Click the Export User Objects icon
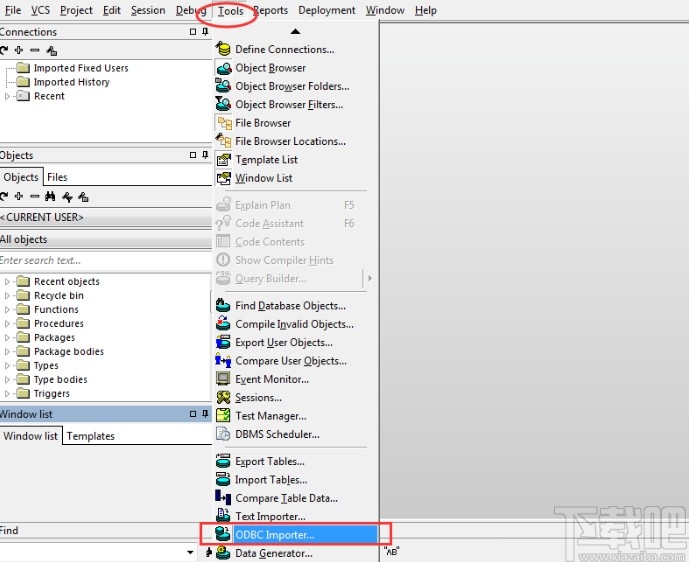689x562 pixels. coord(223,342)
